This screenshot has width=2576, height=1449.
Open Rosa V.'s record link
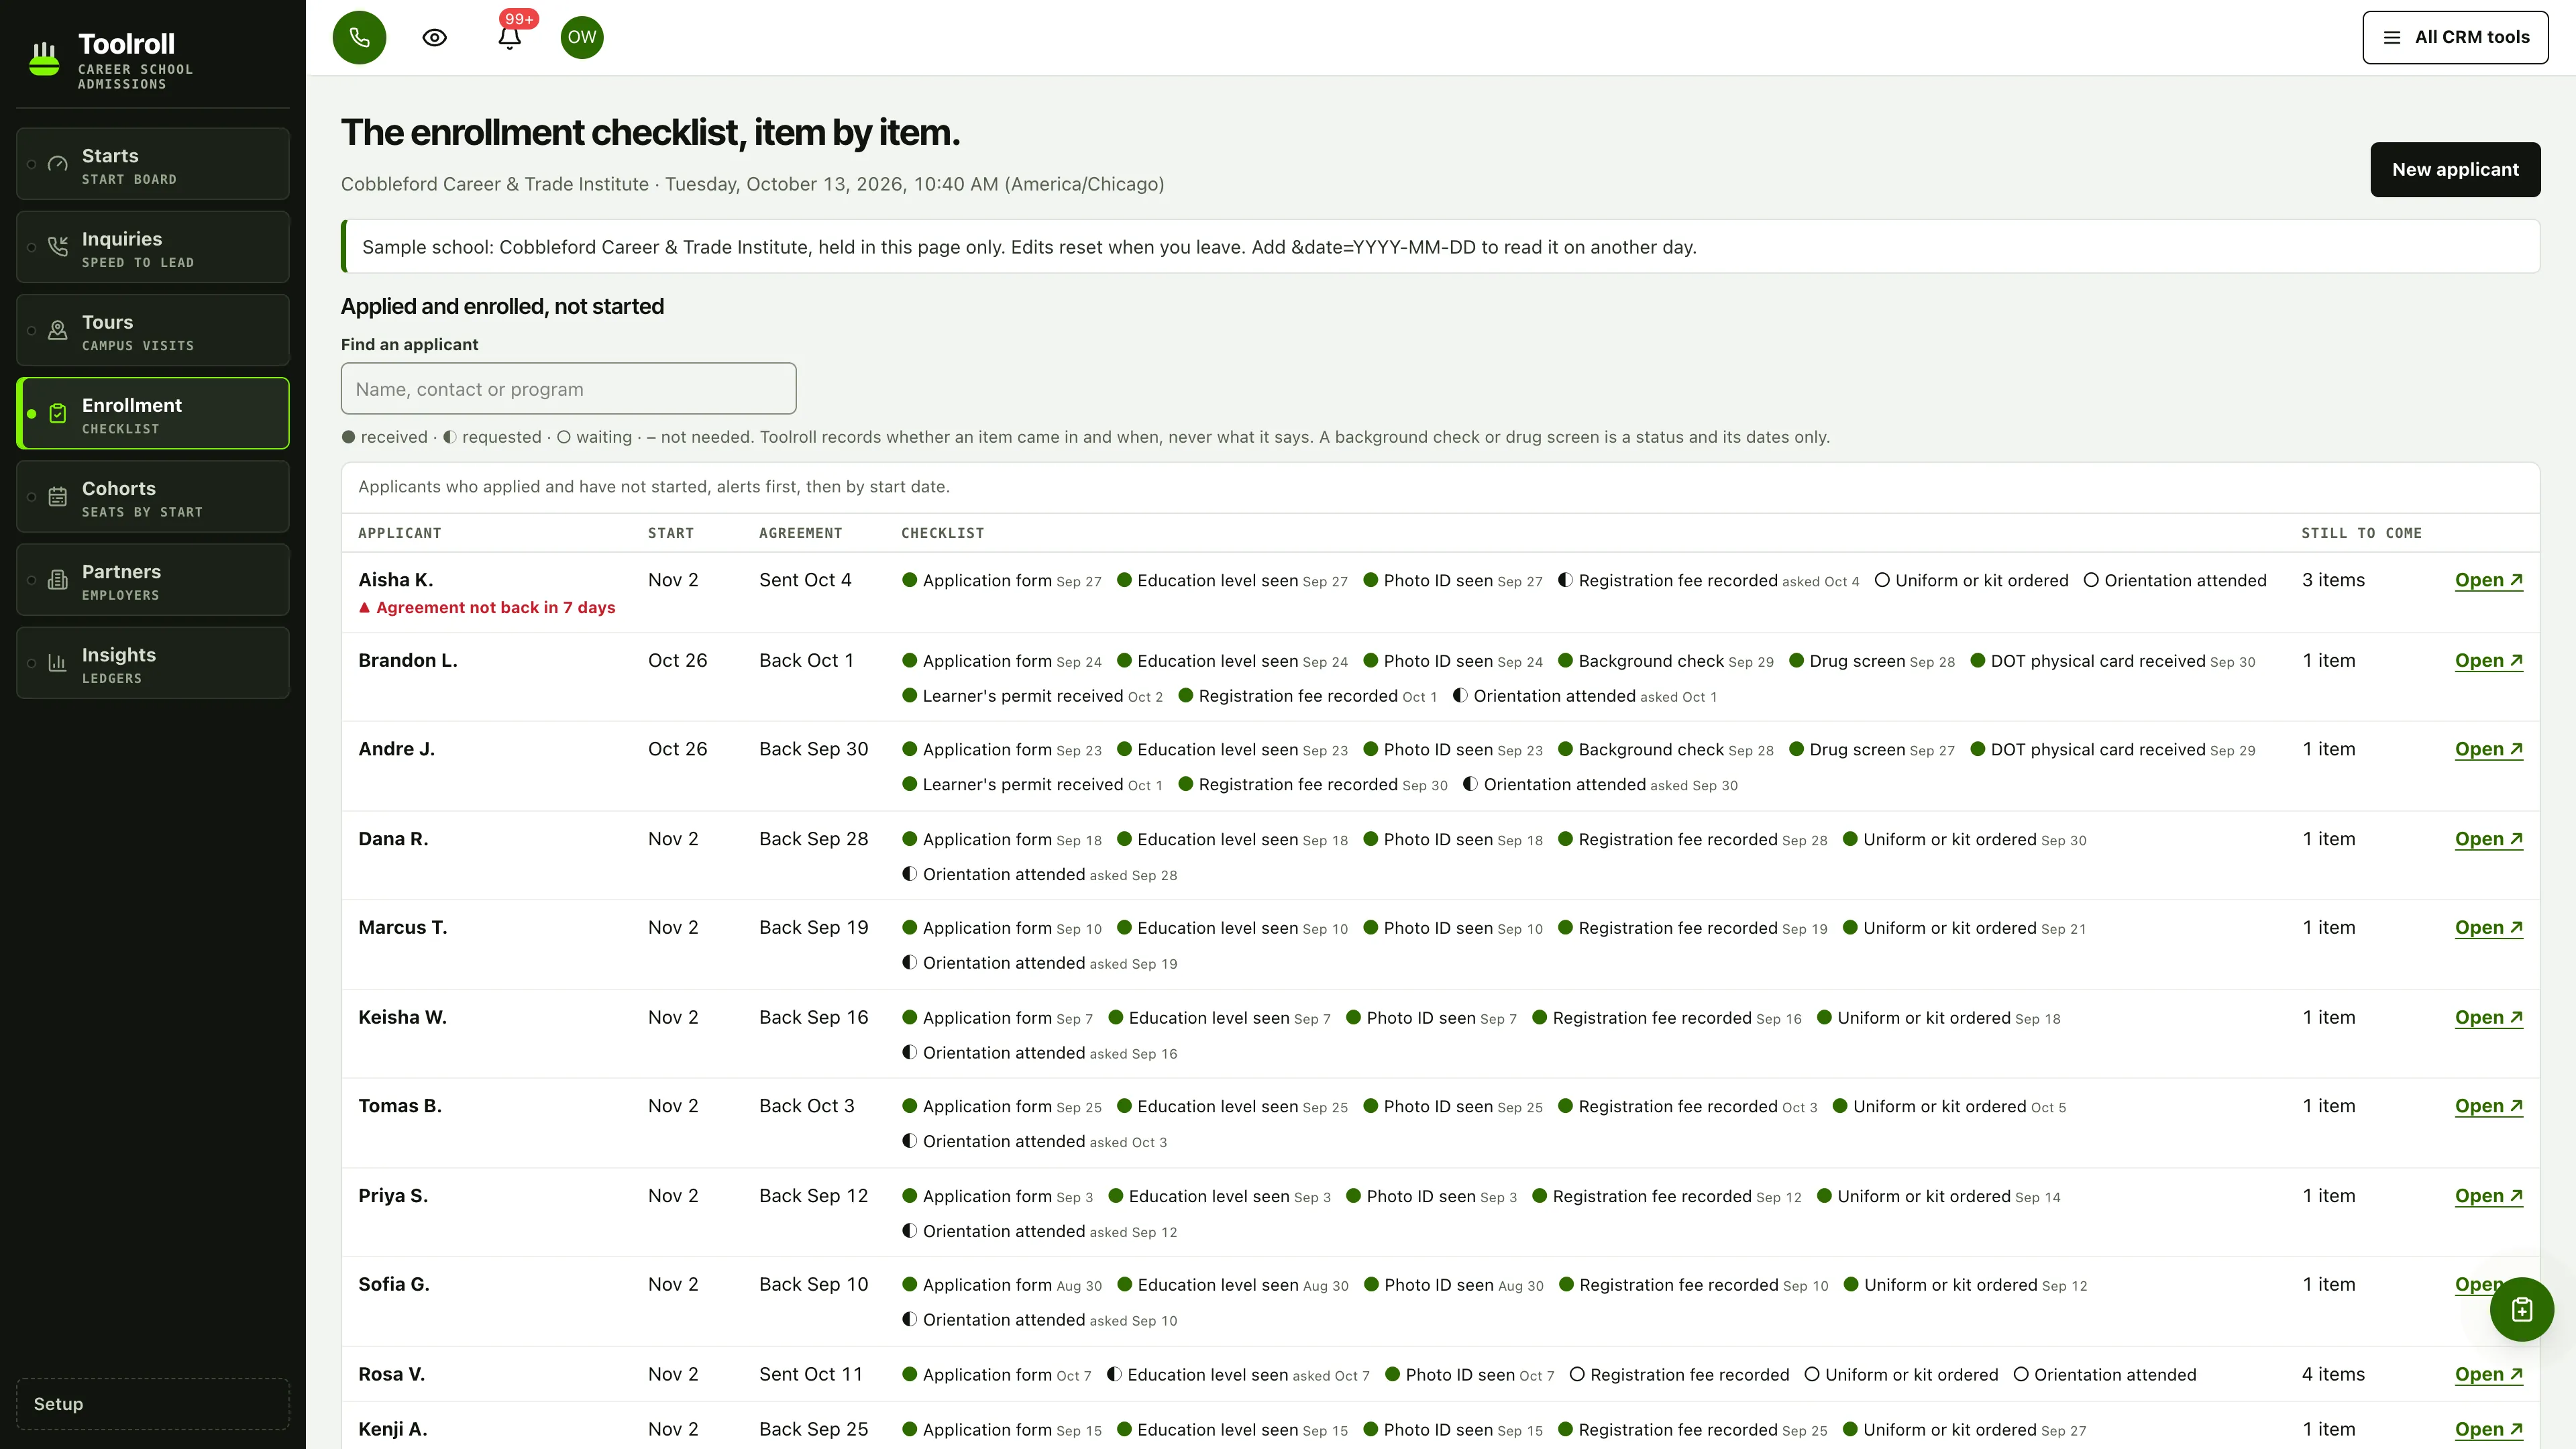[x=2488, y=1374]
